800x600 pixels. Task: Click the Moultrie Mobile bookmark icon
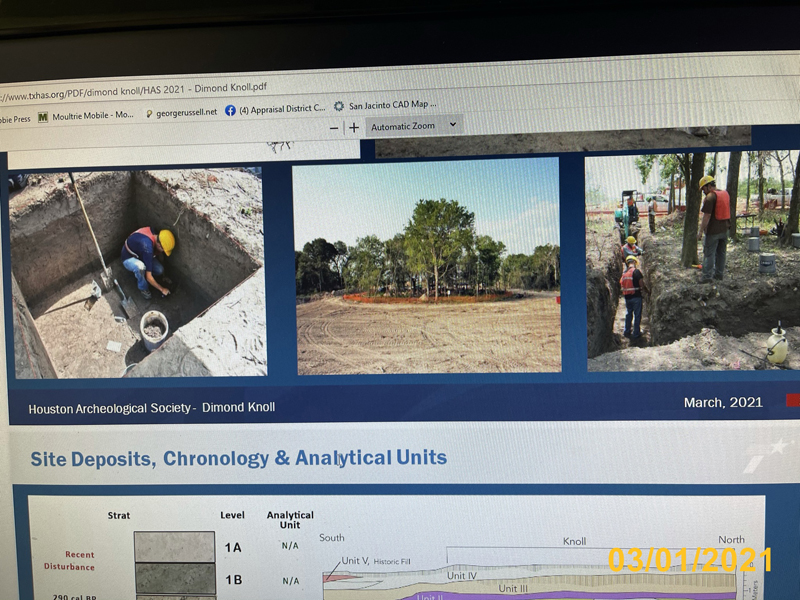43,117
